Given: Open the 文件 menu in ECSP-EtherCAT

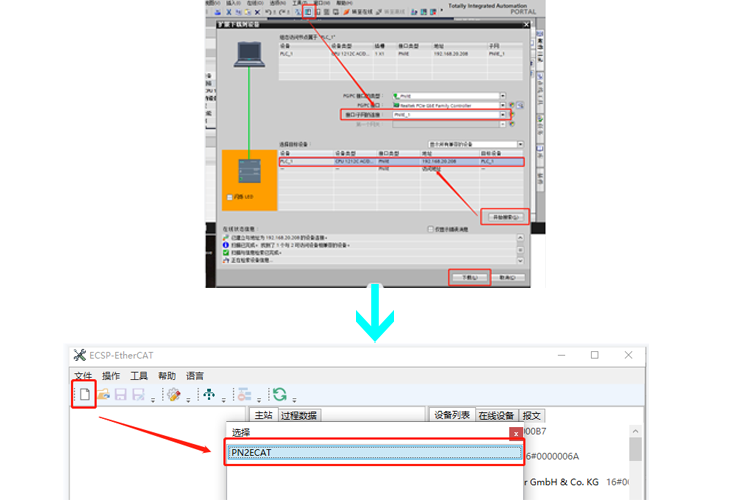Looking at the screenshot, I should 82,375.
